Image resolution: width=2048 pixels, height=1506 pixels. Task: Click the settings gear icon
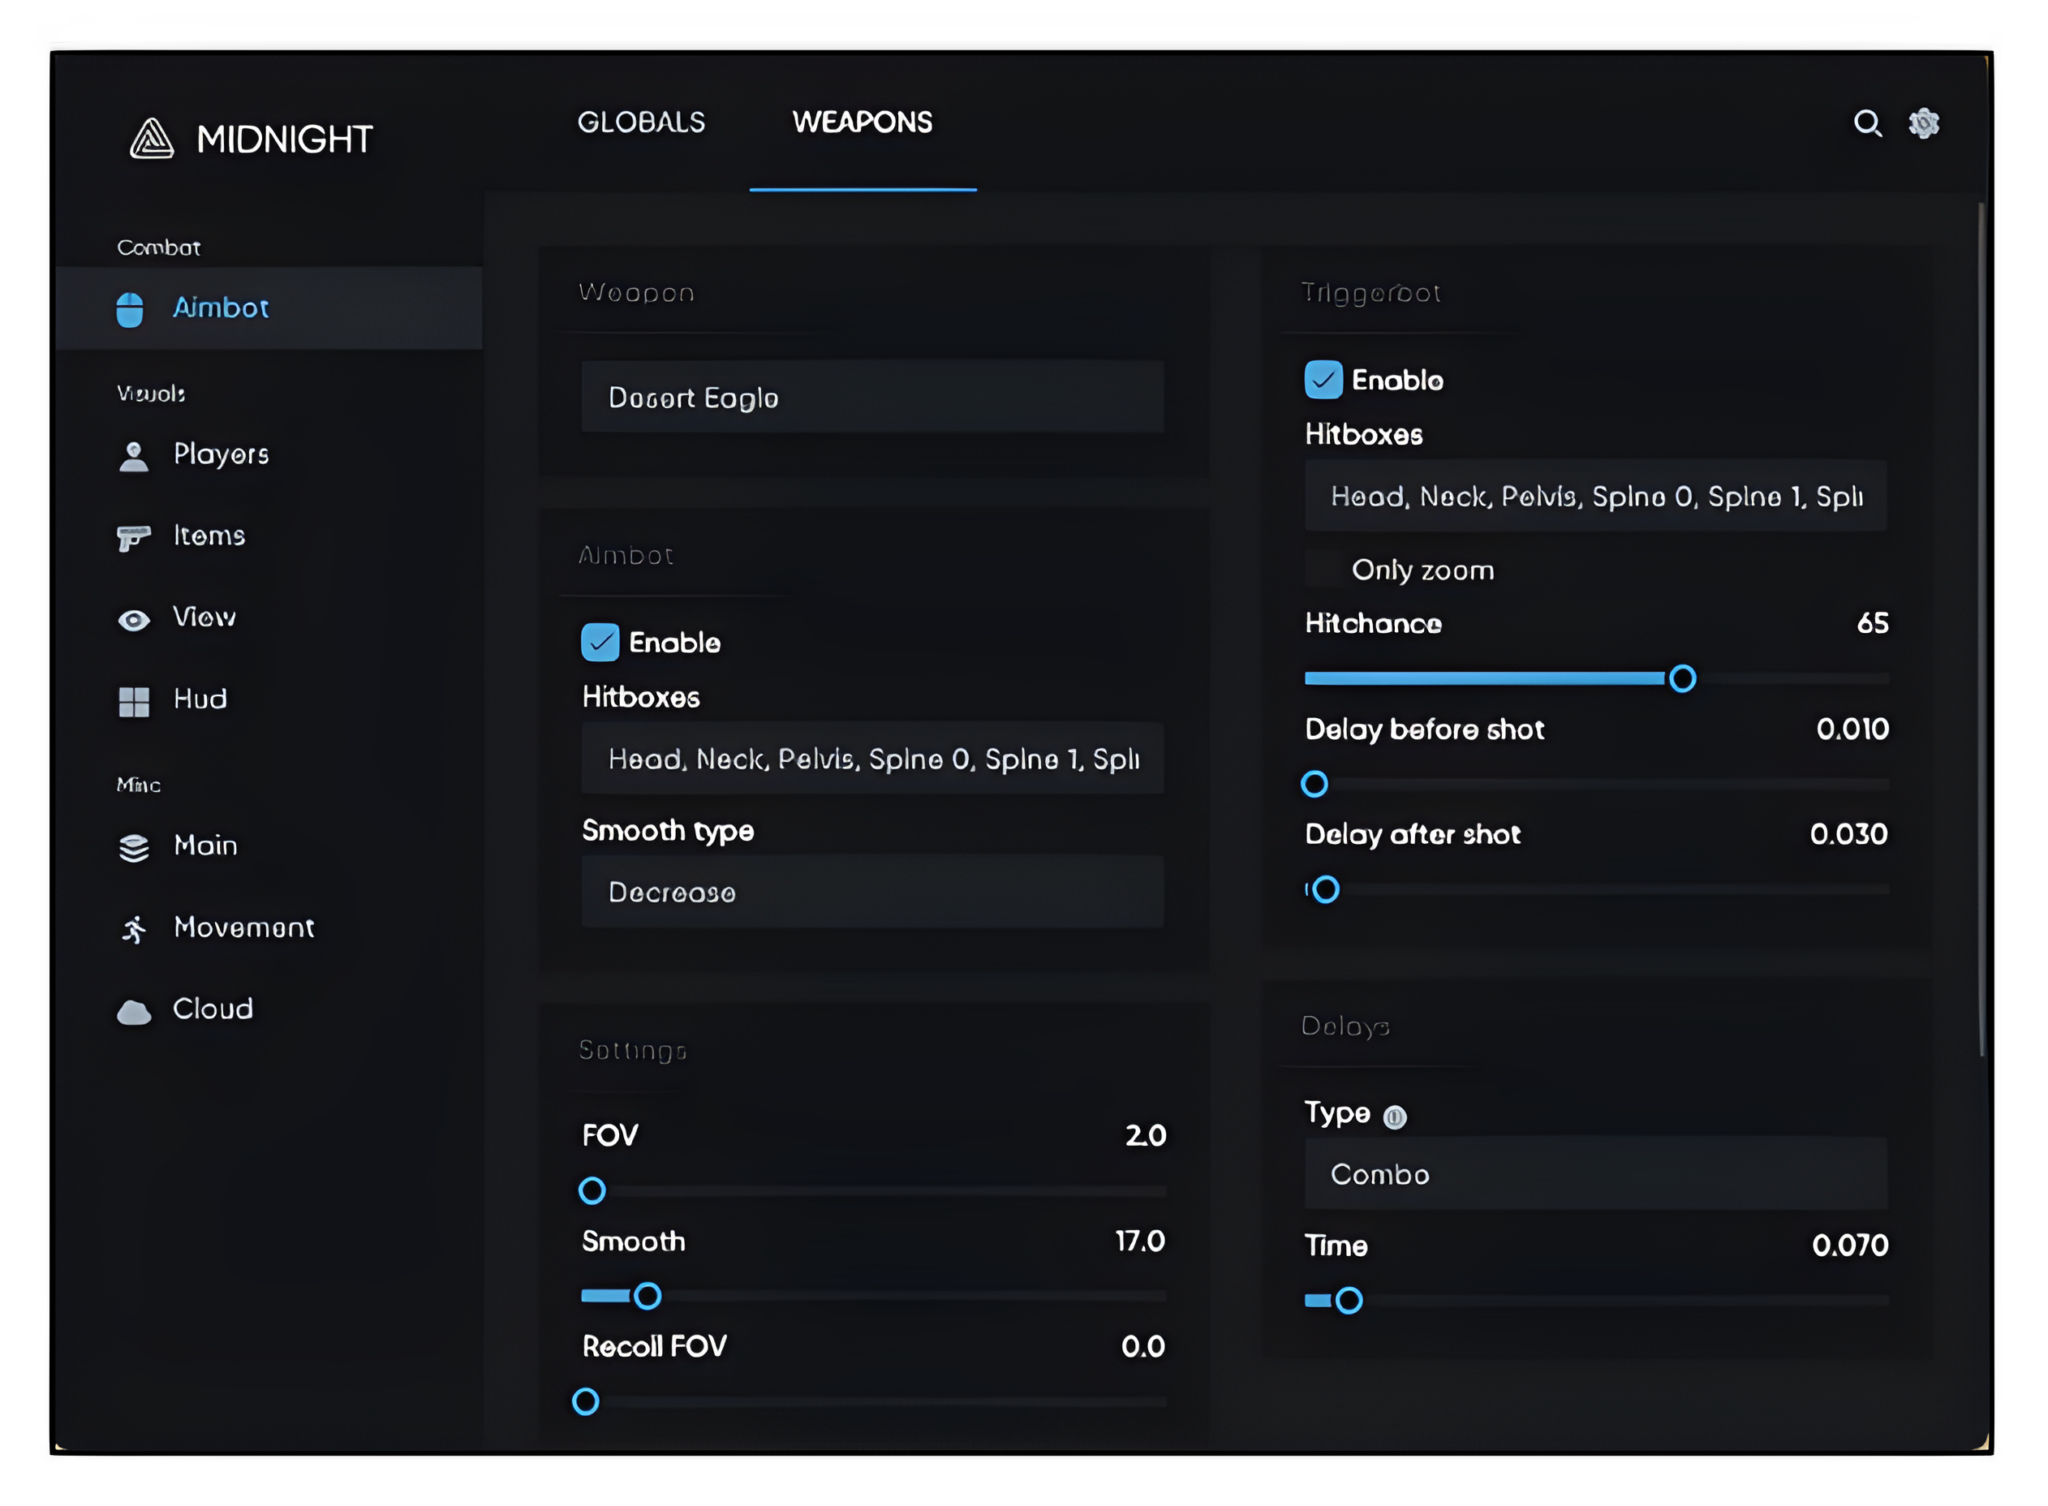pos(1926,122)
